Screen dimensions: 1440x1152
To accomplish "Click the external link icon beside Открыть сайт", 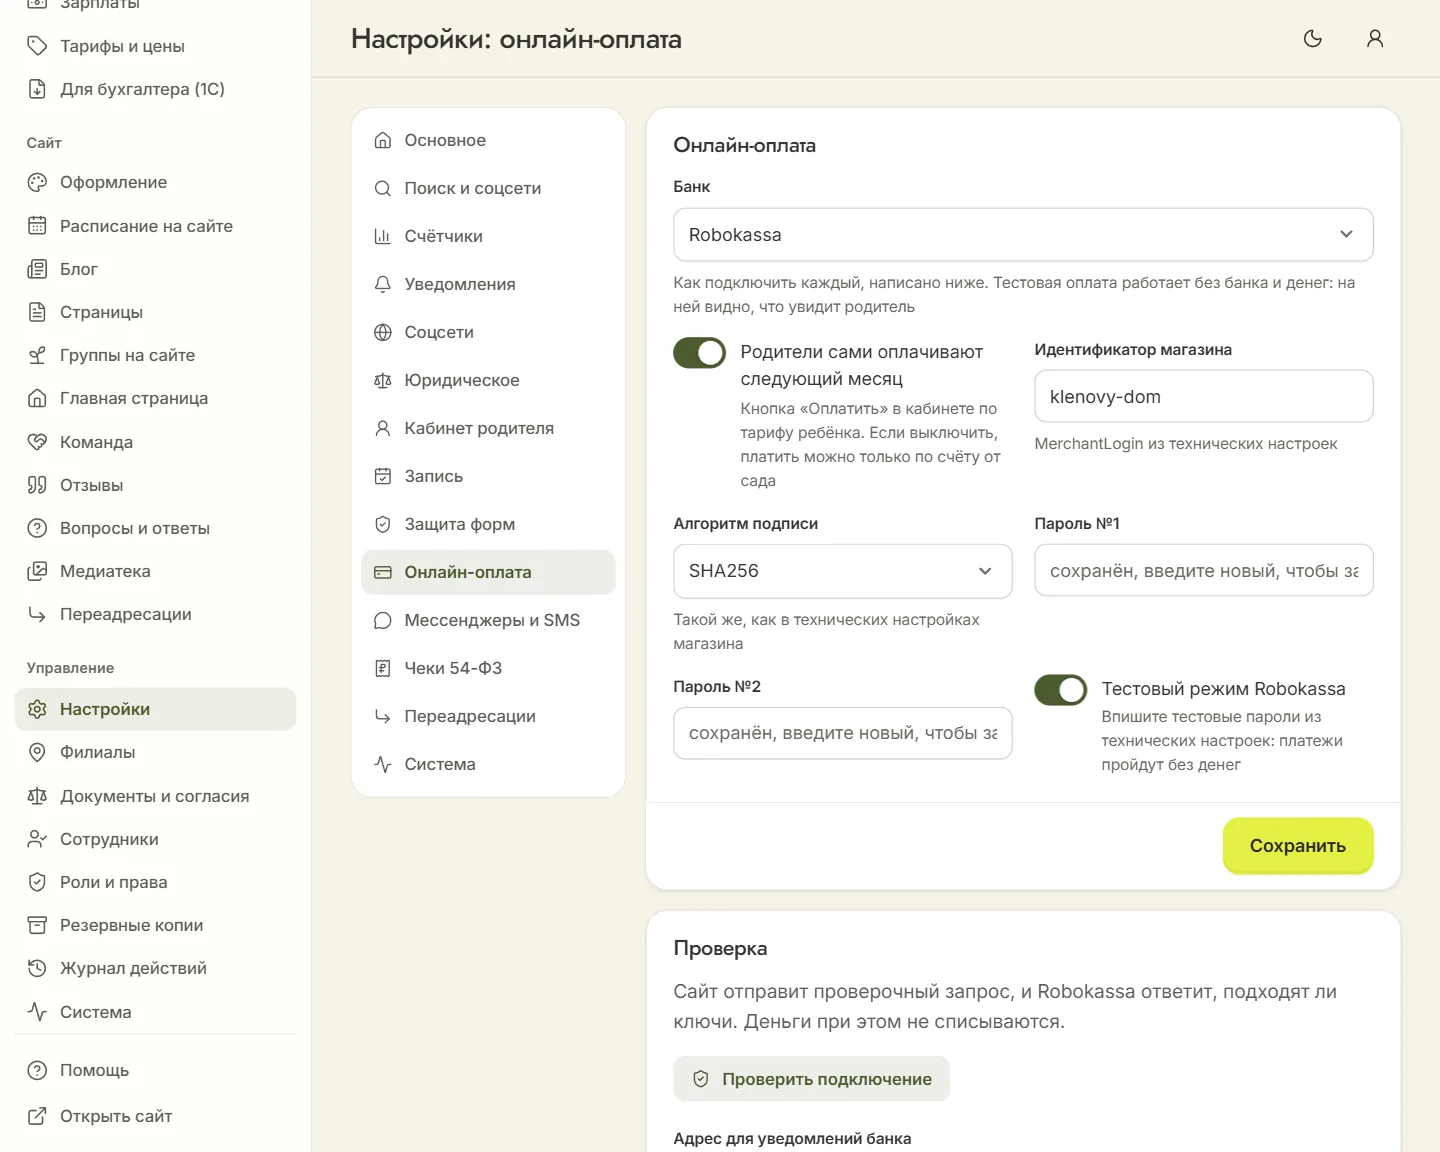I will coord(37,1116).
